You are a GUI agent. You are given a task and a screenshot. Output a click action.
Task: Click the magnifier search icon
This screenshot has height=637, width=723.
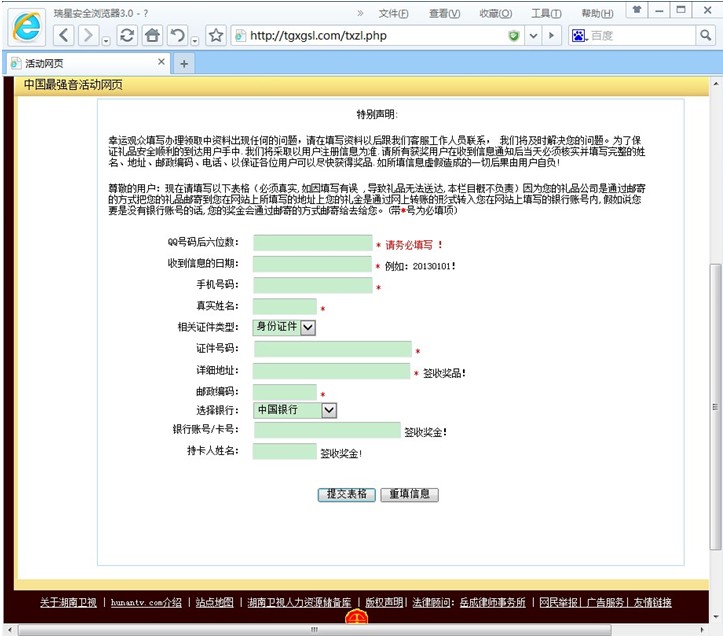point(705,35)
